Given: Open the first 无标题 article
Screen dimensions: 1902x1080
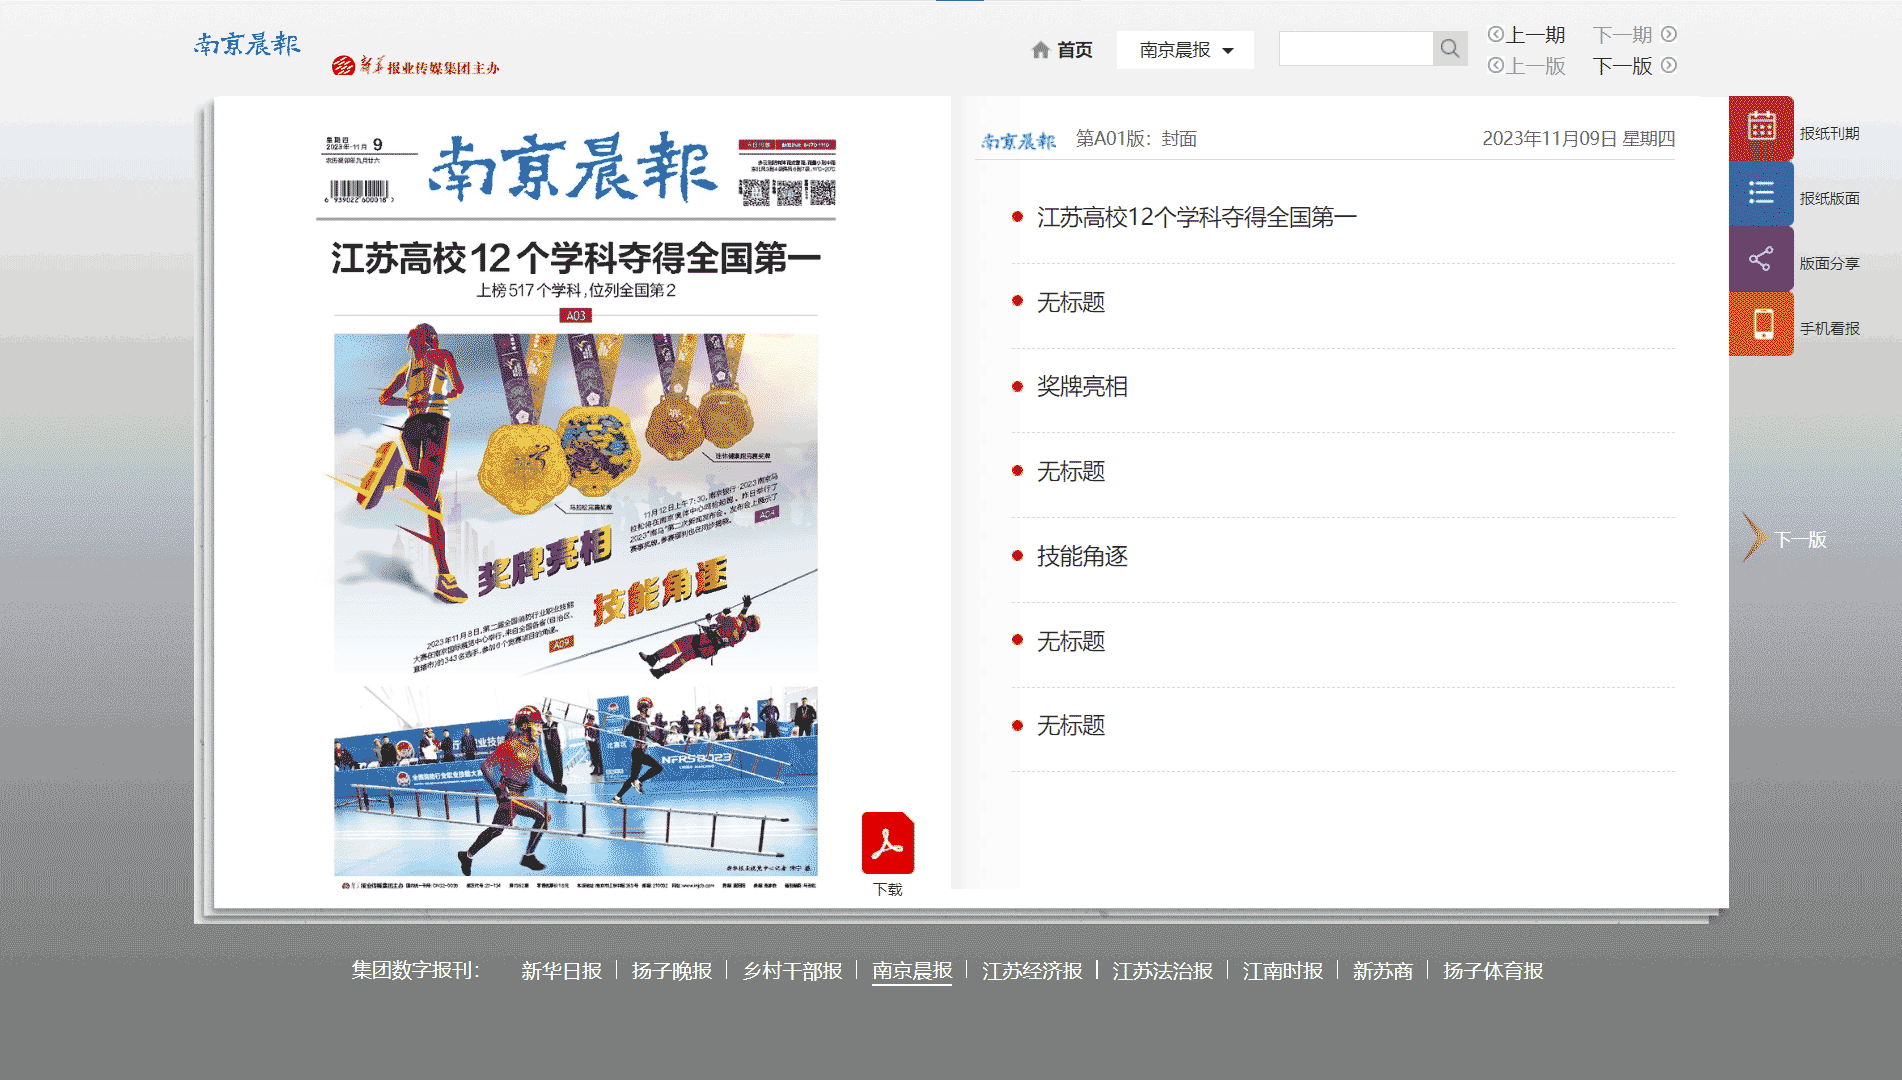Looking at the screenshot, I should [x=1071, y=302].
